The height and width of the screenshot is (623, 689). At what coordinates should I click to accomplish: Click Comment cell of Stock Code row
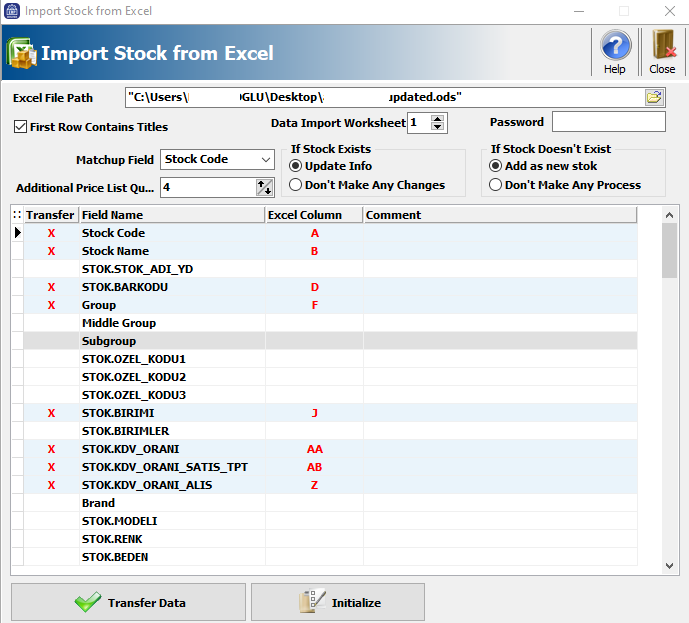click(x=500, y=233)
